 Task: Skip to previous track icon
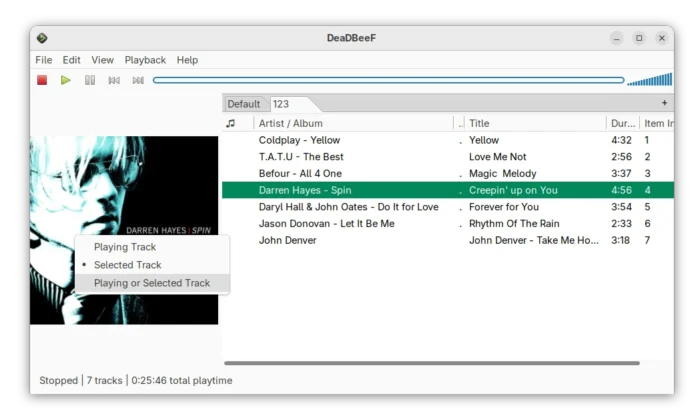click(x=114, y=80)
